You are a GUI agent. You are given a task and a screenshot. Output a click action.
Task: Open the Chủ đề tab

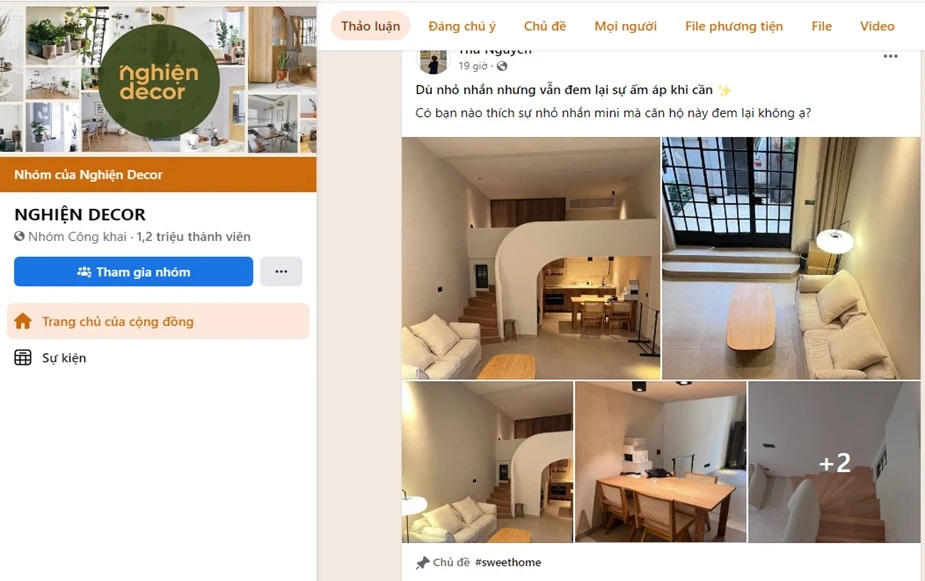point(544,26)
